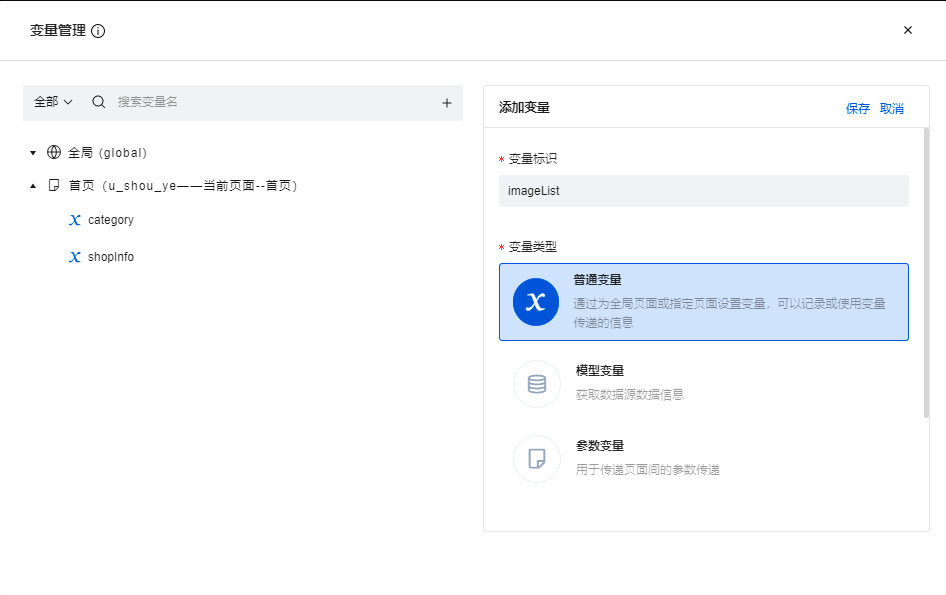Screen dimensions: 946x595
Task: Add a new variable with plus icon
Action: 446,103
